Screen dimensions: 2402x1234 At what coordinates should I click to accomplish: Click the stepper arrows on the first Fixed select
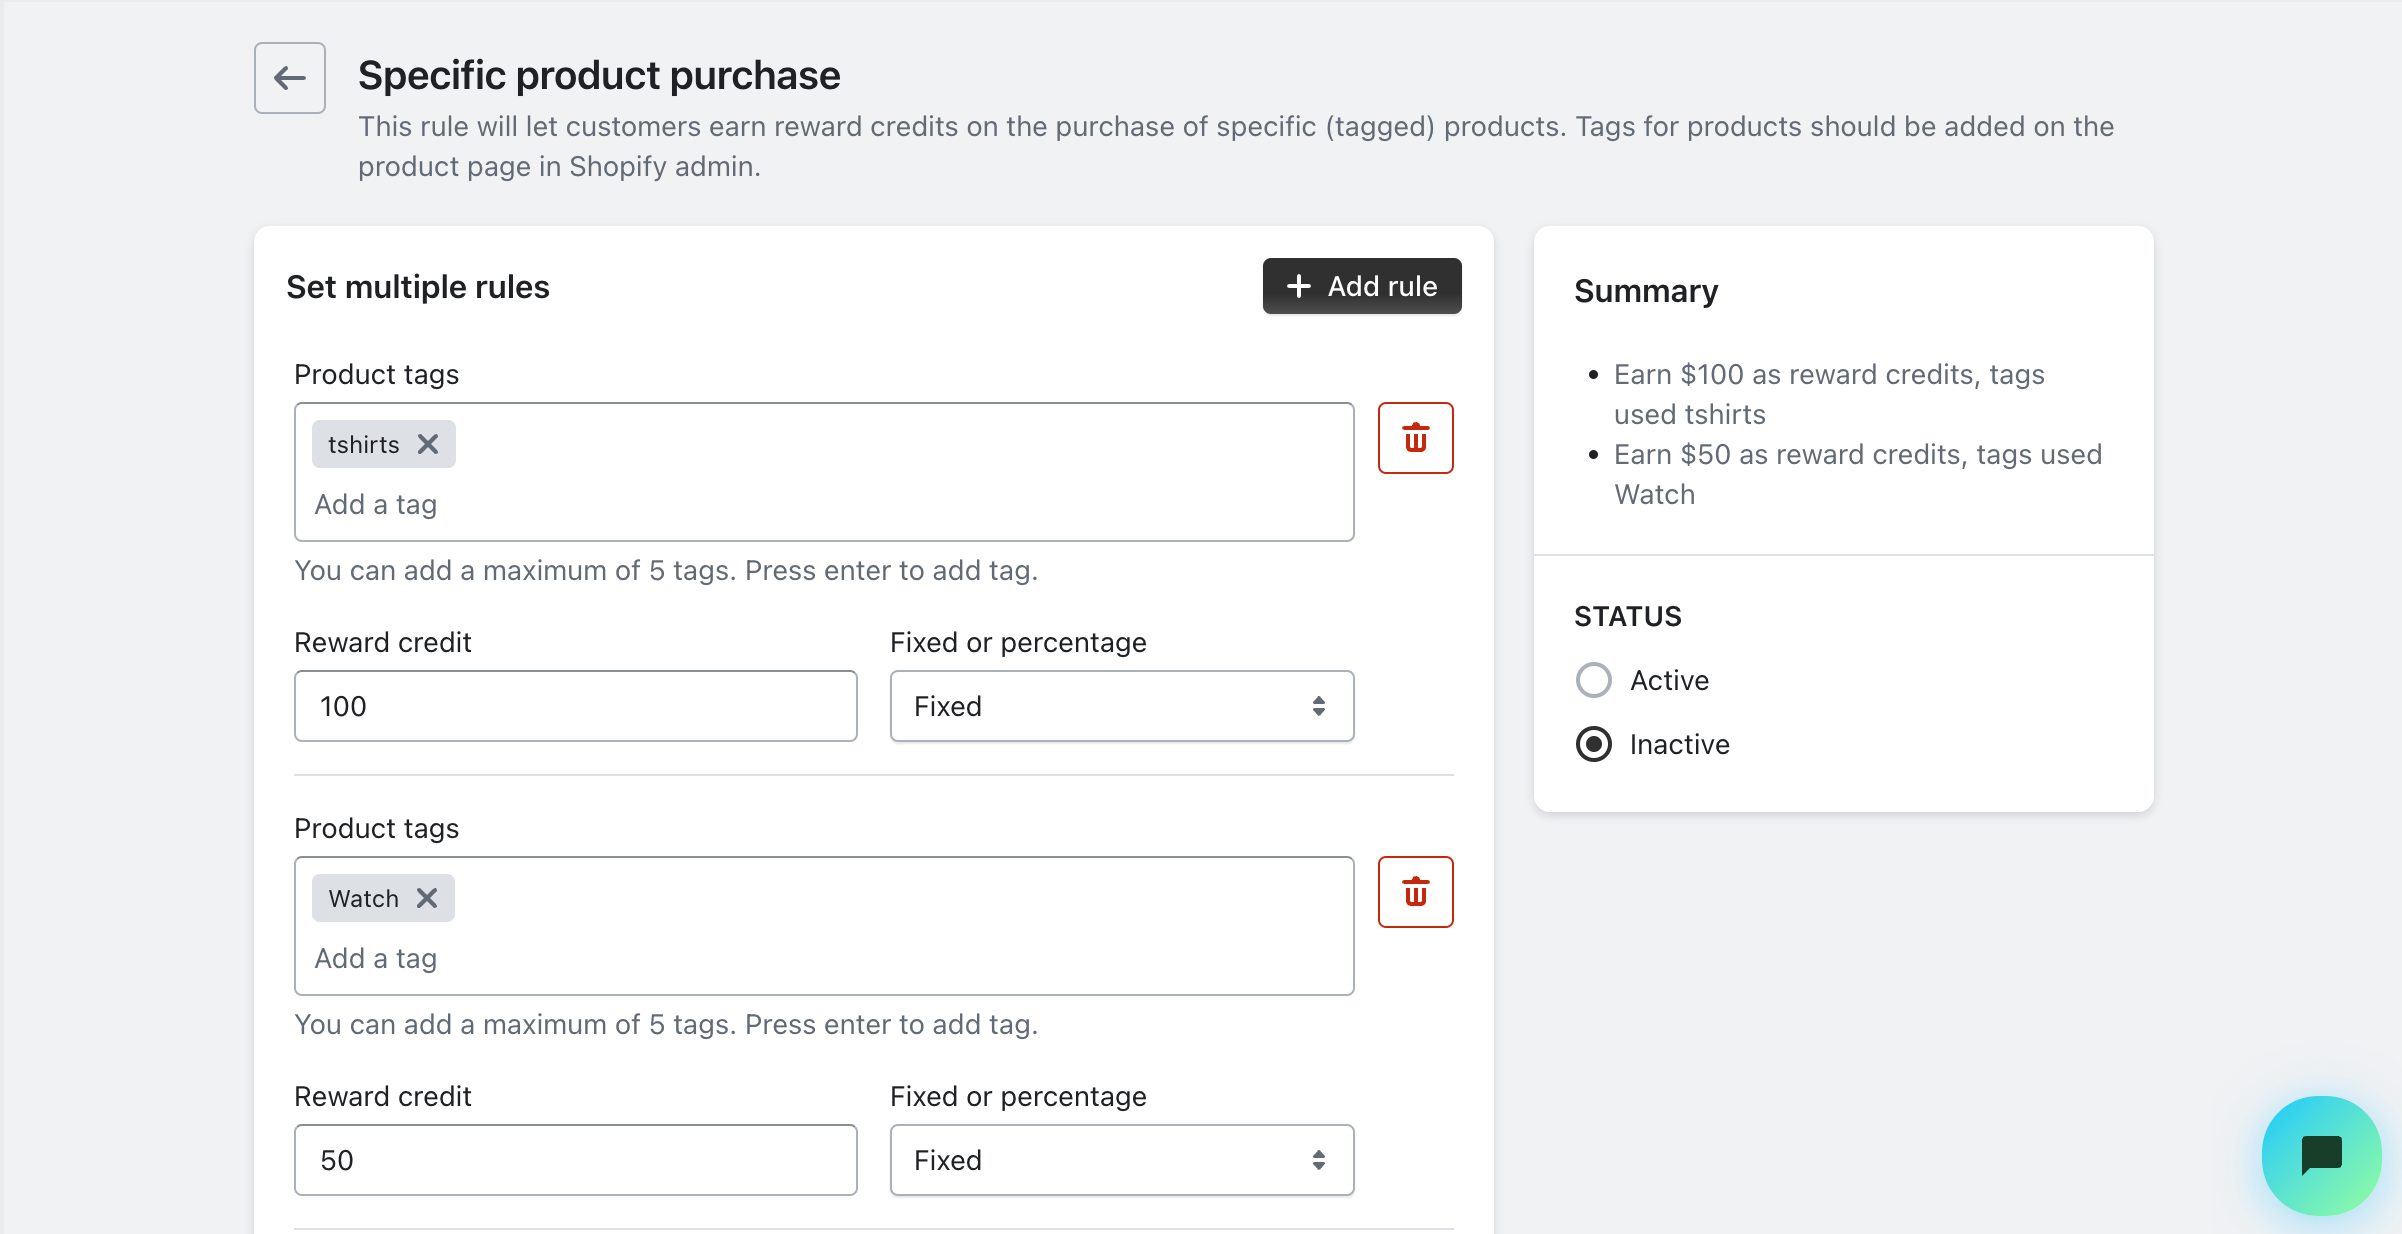1319,706
